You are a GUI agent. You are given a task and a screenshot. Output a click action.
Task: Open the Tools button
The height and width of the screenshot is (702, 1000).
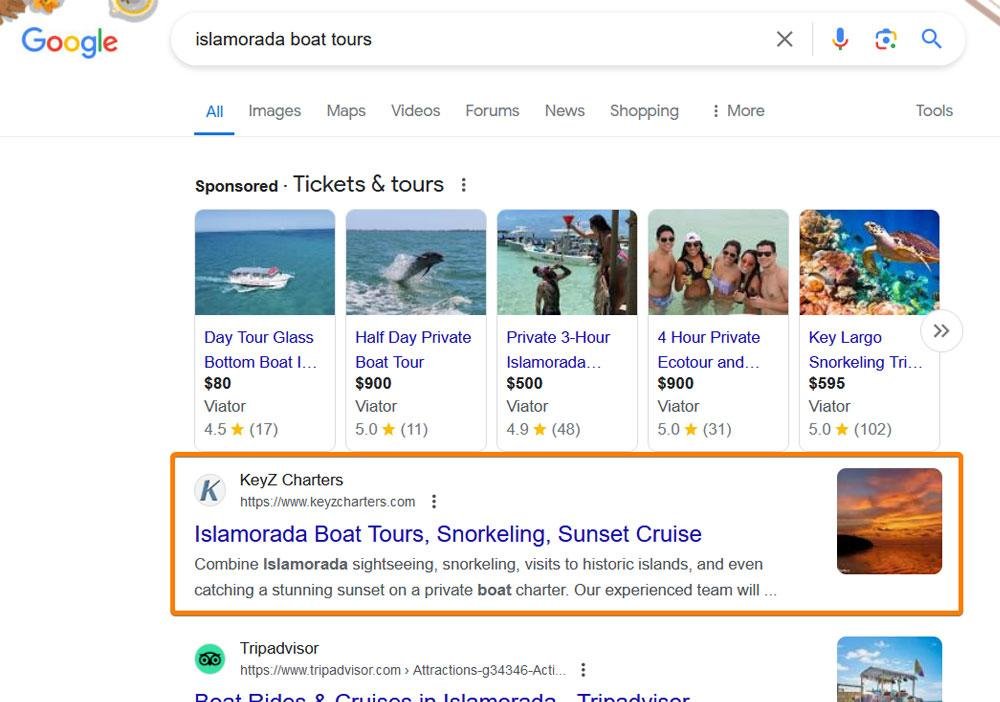tap(934, 111)
